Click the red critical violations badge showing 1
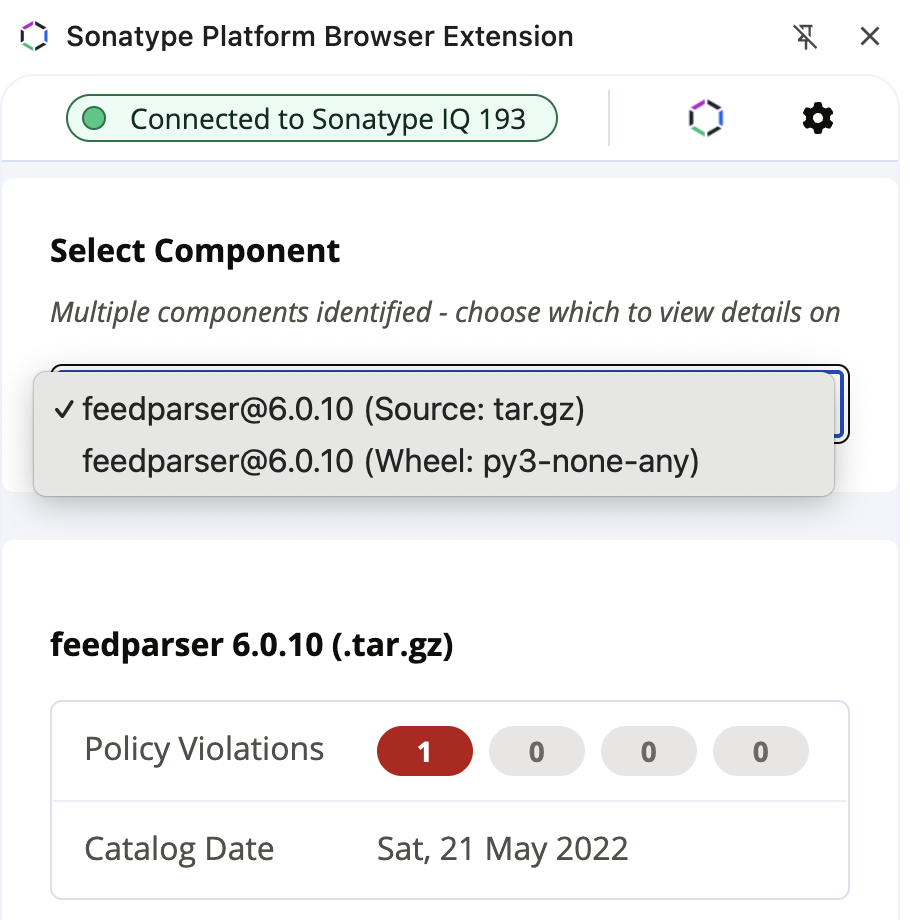The width and height of the screenshot is (910, 920). 425,751
